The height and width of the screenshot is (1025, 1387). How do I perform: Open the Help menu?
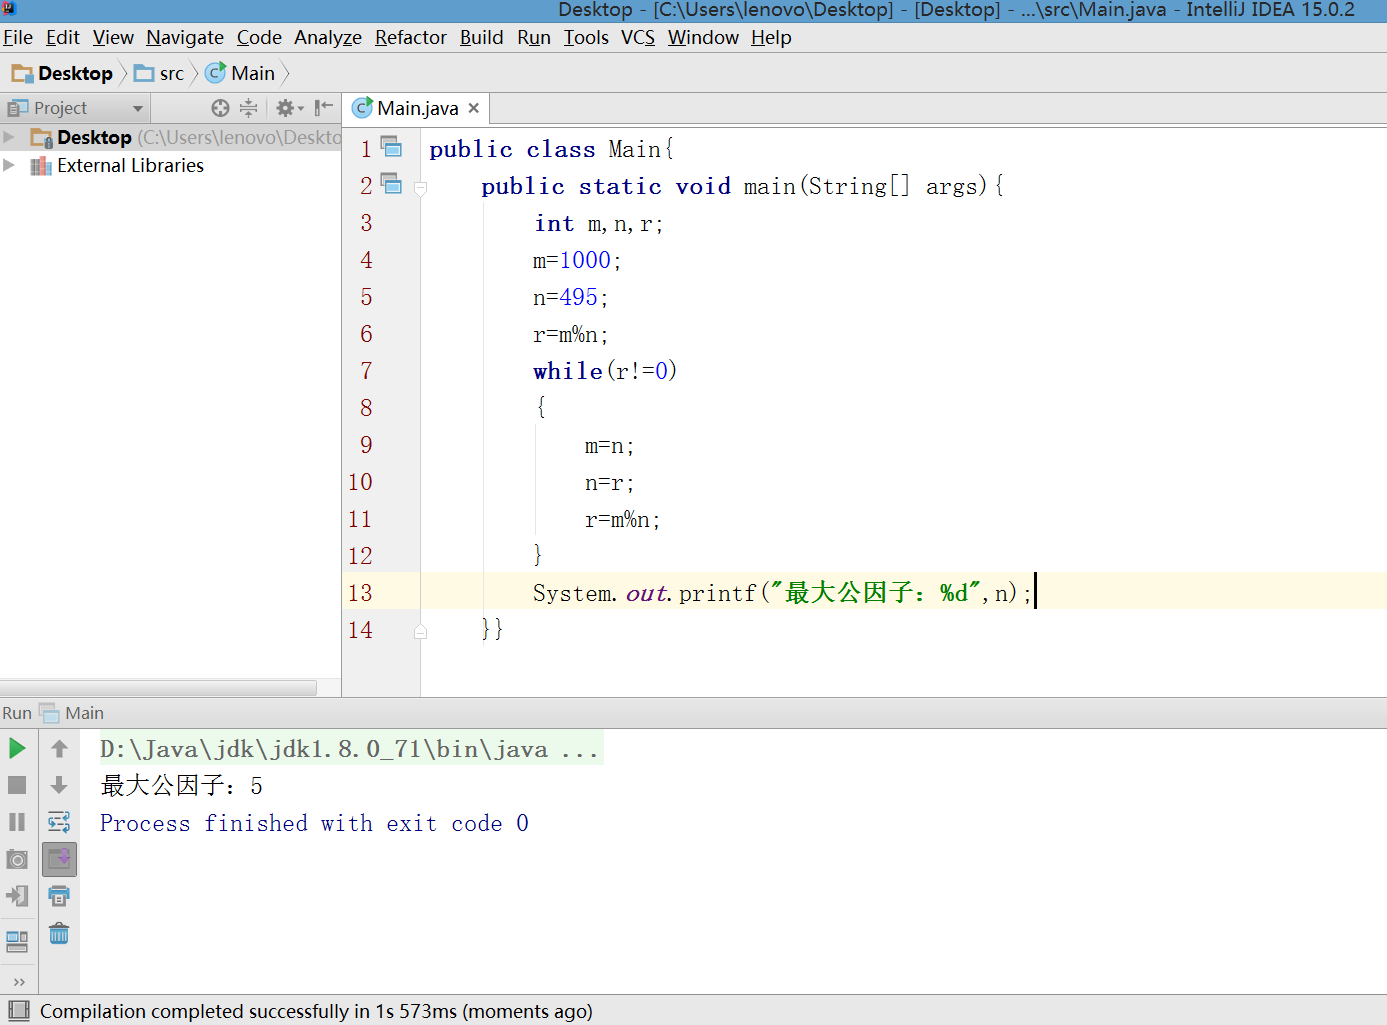tap(771, 37)
